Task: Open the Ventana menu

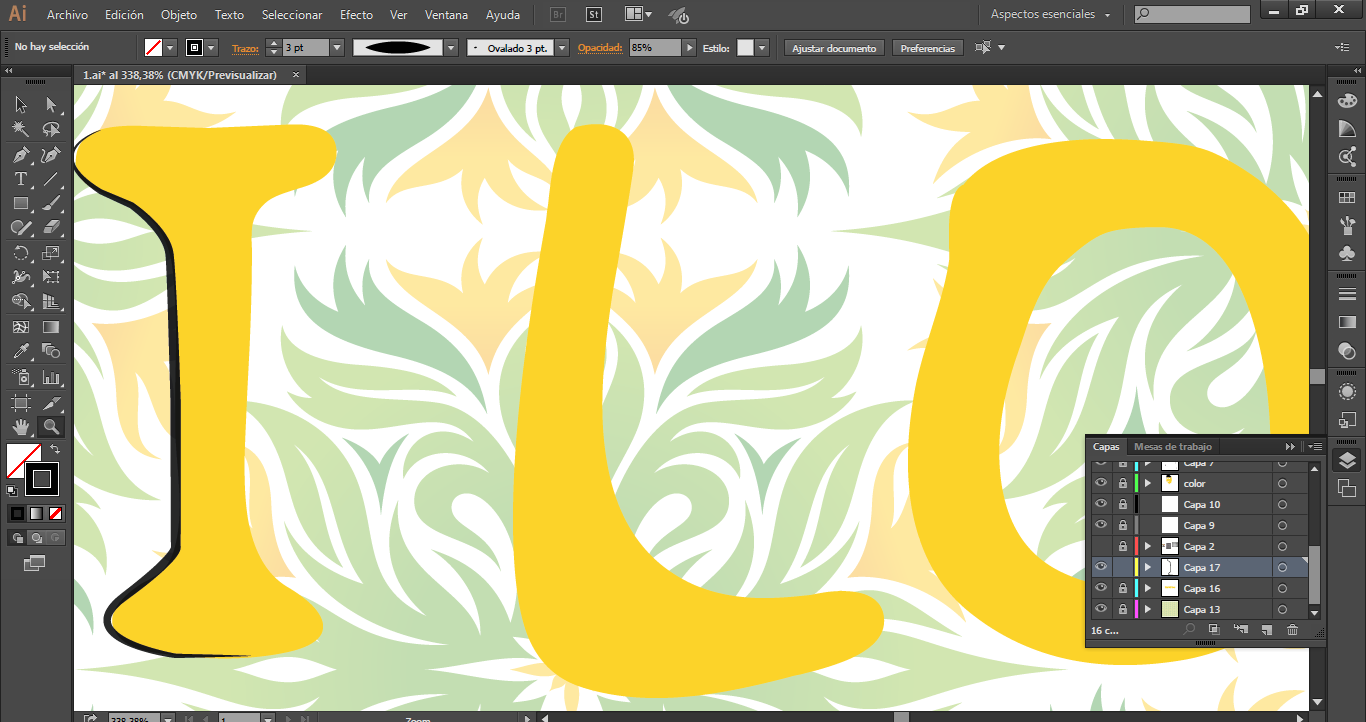Action: tap(447, 15)
